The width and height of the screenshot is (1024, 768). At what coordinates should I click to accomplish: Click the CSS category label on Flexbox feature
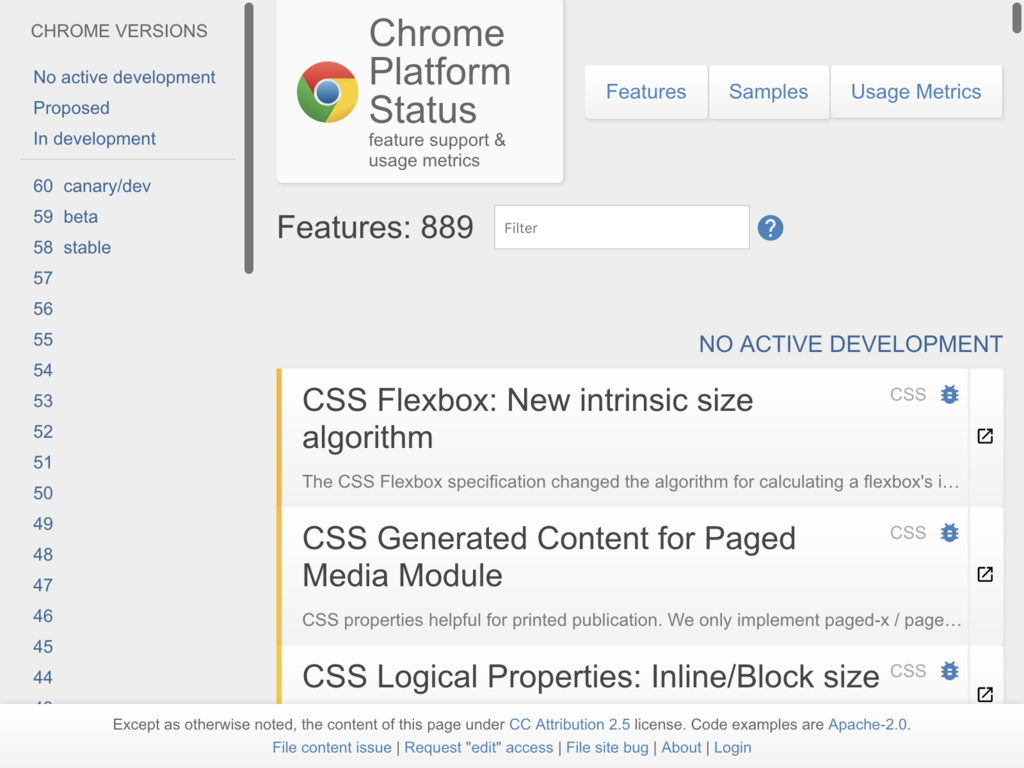(908, 394)
